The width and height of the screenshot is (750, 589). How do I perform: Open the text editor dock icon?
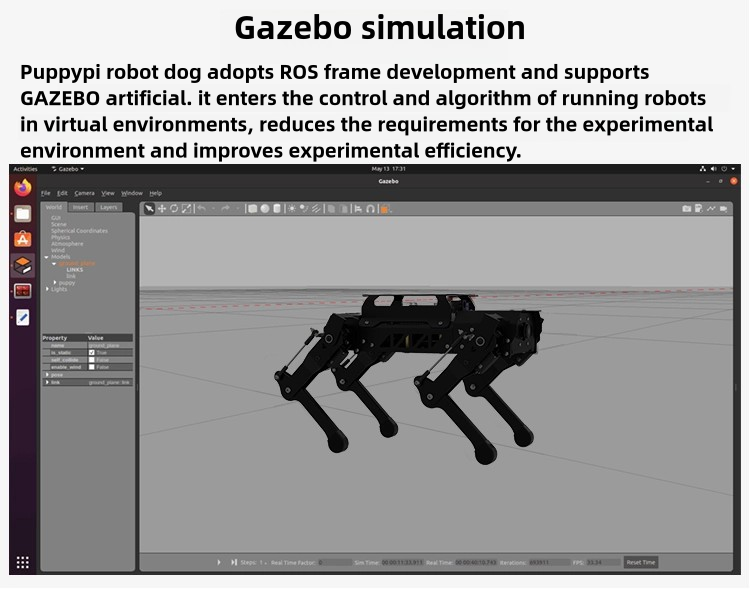coord(22,317)
